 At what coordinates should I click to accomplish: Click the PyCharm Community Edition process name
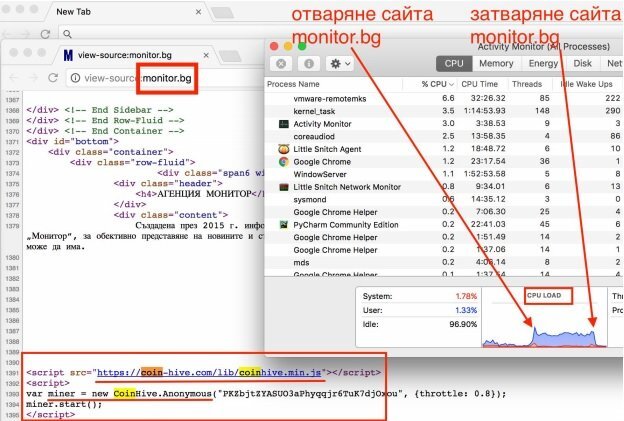point(346,225)
